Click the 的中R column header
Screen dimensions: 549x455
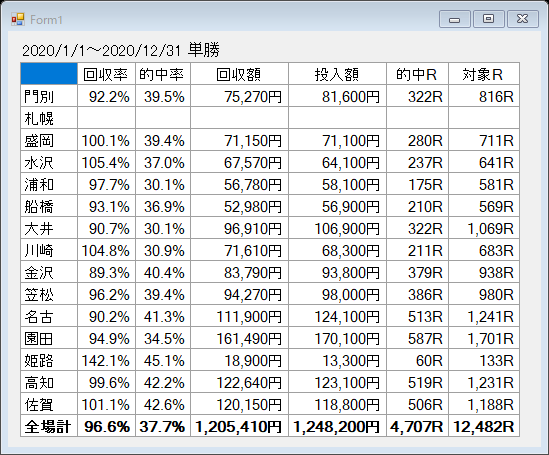(x=417, y=74)
